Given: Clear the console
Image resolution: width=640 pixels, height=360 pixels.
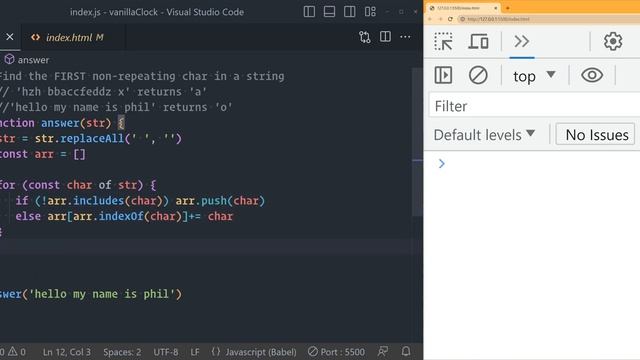Looking at the screenshot, I should point(478,75).
